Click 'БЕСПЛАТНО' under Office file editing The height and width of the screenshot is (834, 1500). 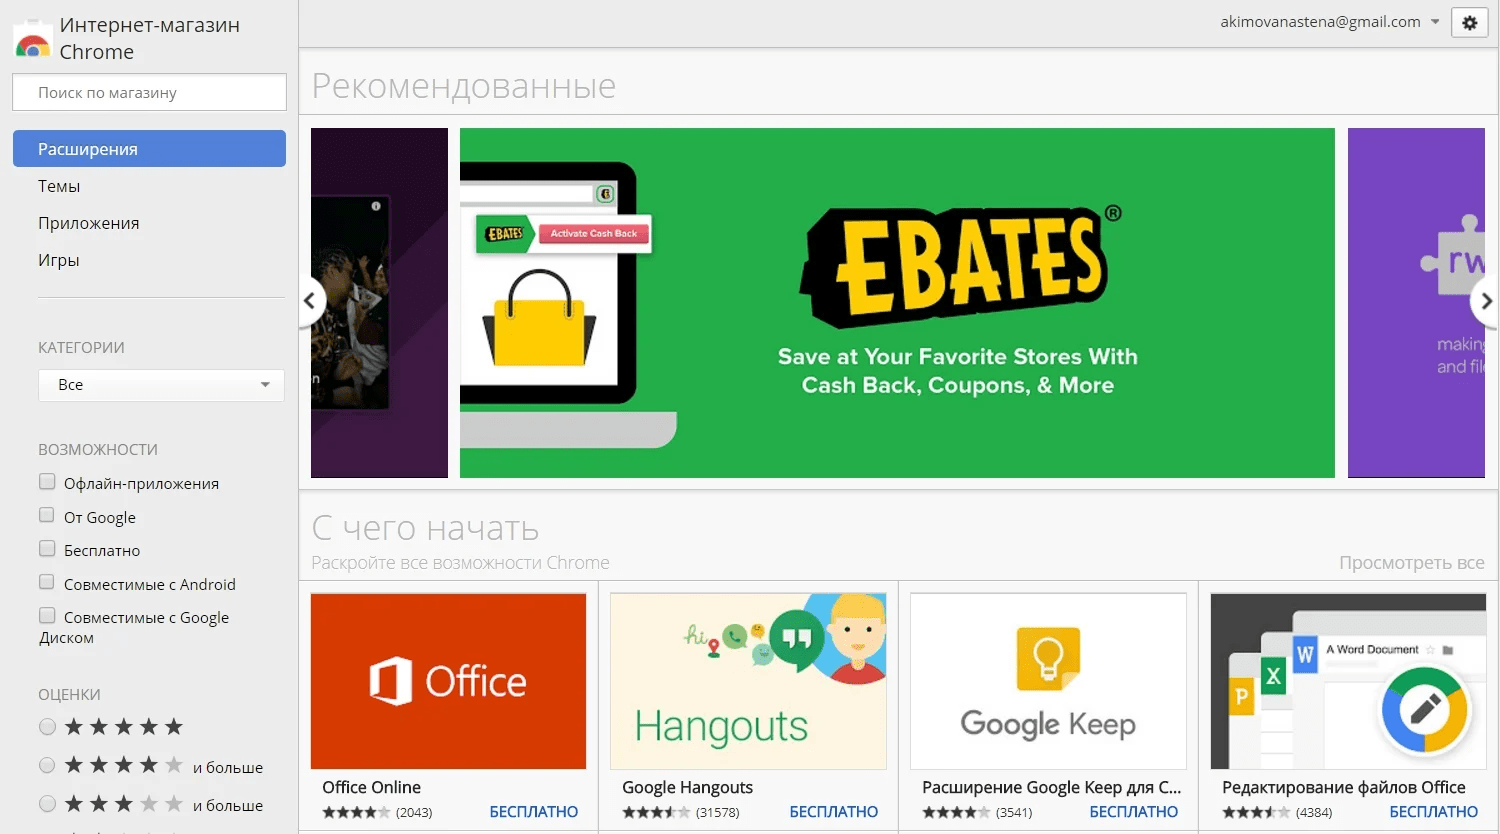[1434, 812]
